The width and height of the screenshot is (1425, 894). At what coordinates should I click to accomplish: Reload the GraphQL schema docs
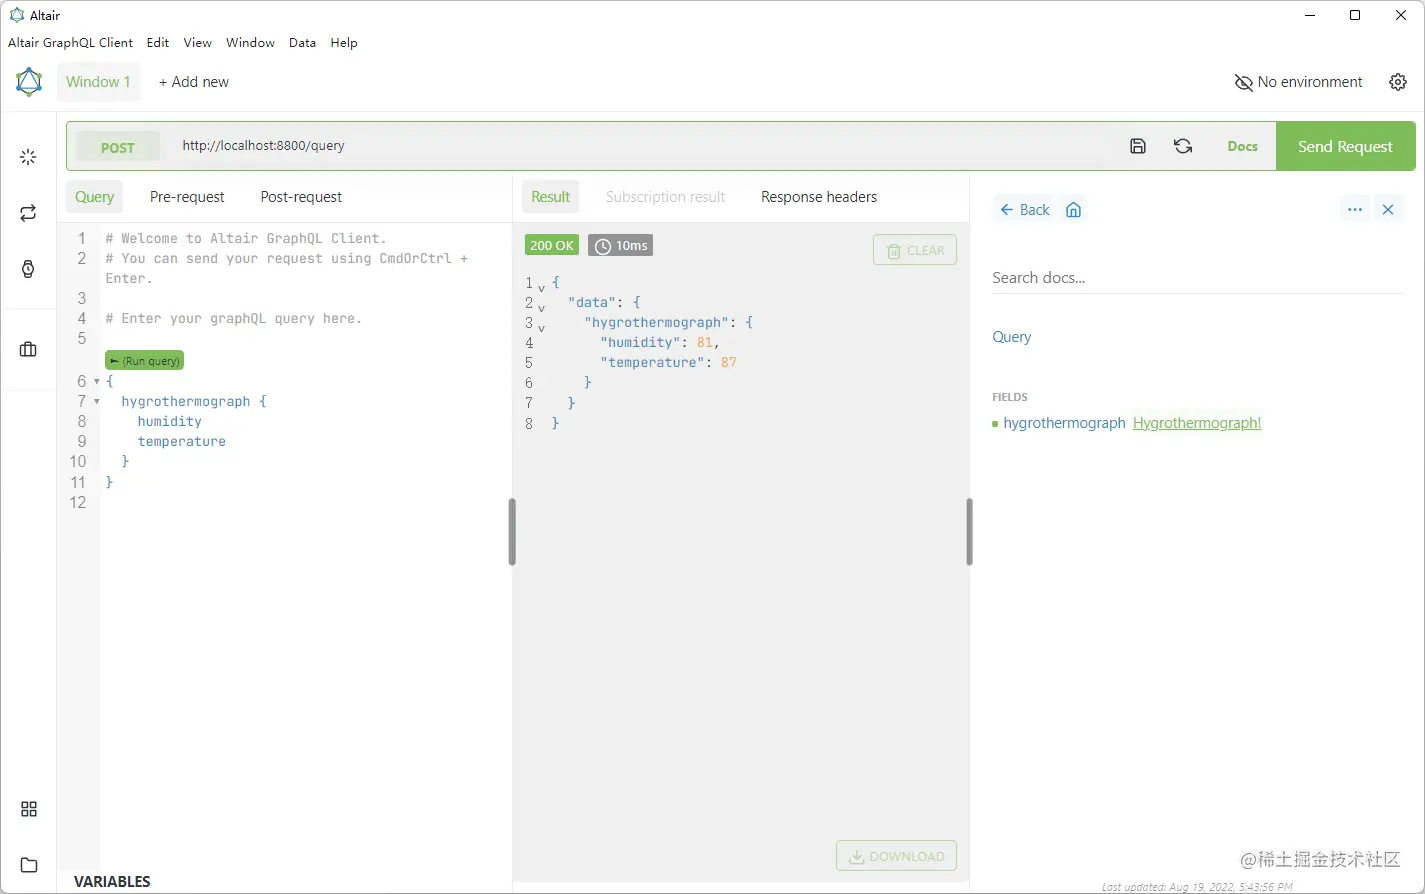click(1183, 145)
